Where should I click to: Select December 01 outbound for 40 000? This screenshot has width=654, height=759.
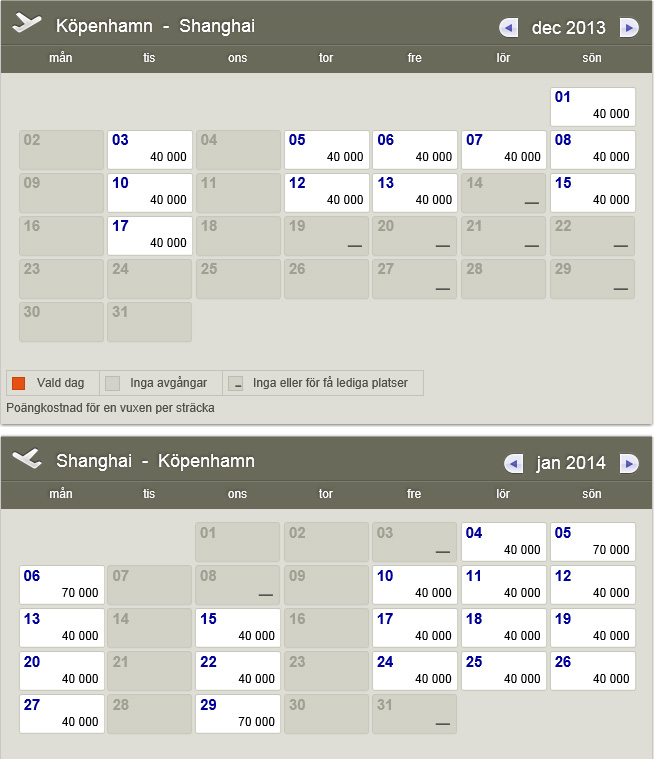point(592,107)
